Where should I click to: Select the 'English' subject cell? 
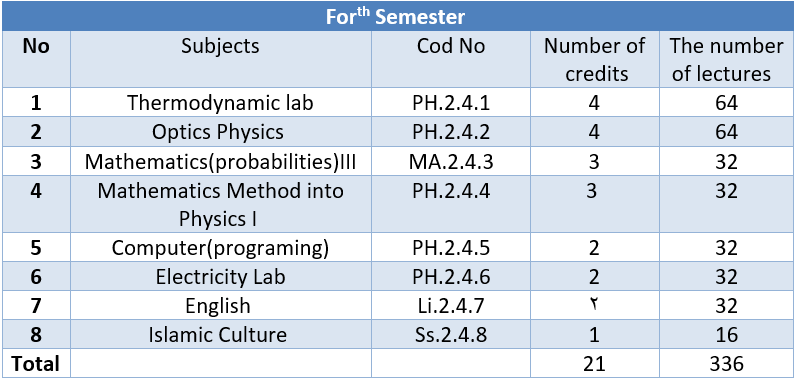tap(220, 306)
